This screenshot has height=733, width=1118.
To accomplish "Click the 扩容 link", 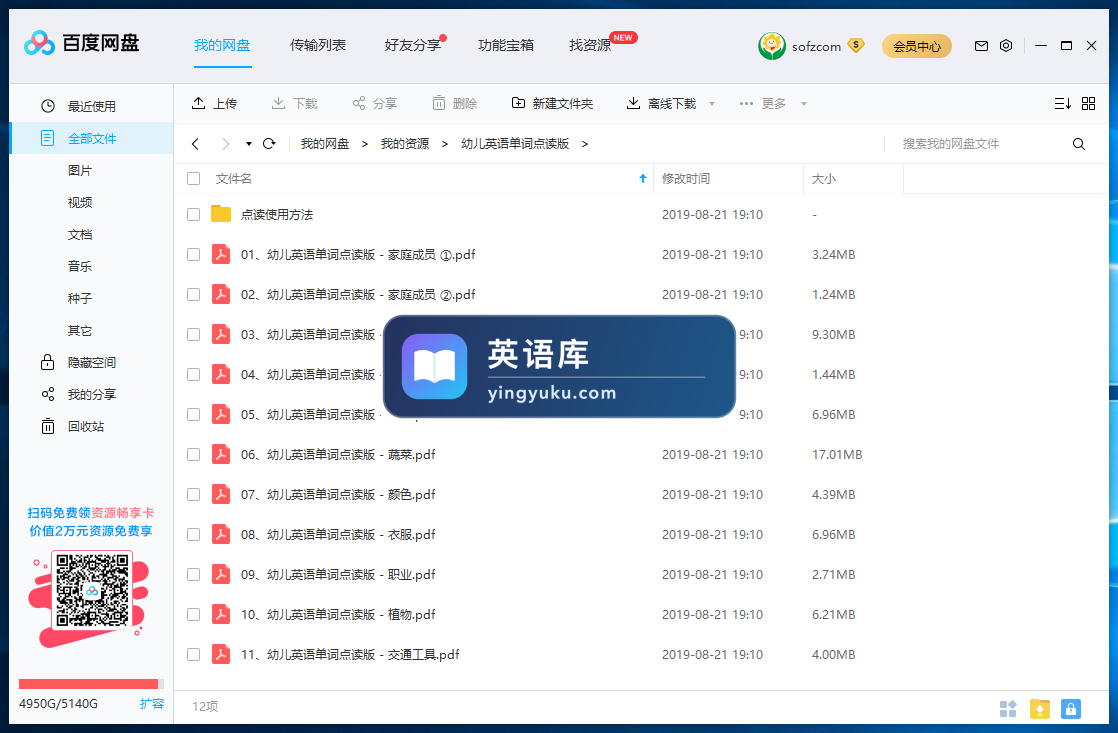I will [x=152, y=704].
